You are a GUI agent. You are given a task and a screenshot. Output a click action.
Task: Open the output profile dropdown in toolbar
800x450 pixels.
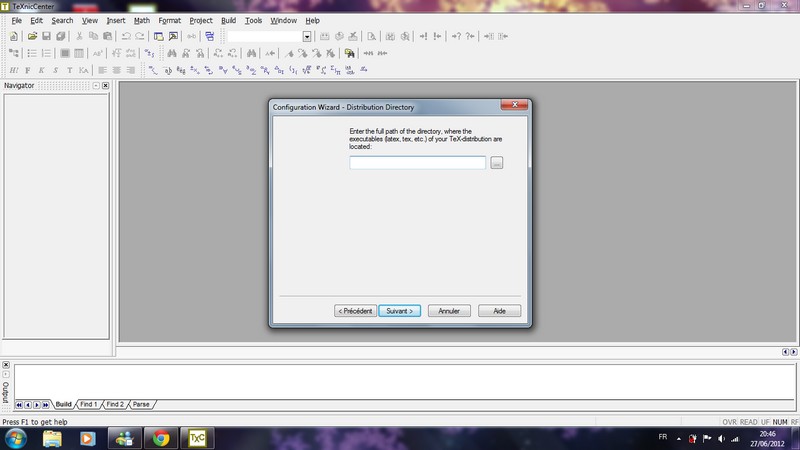(x=307, y=36)
